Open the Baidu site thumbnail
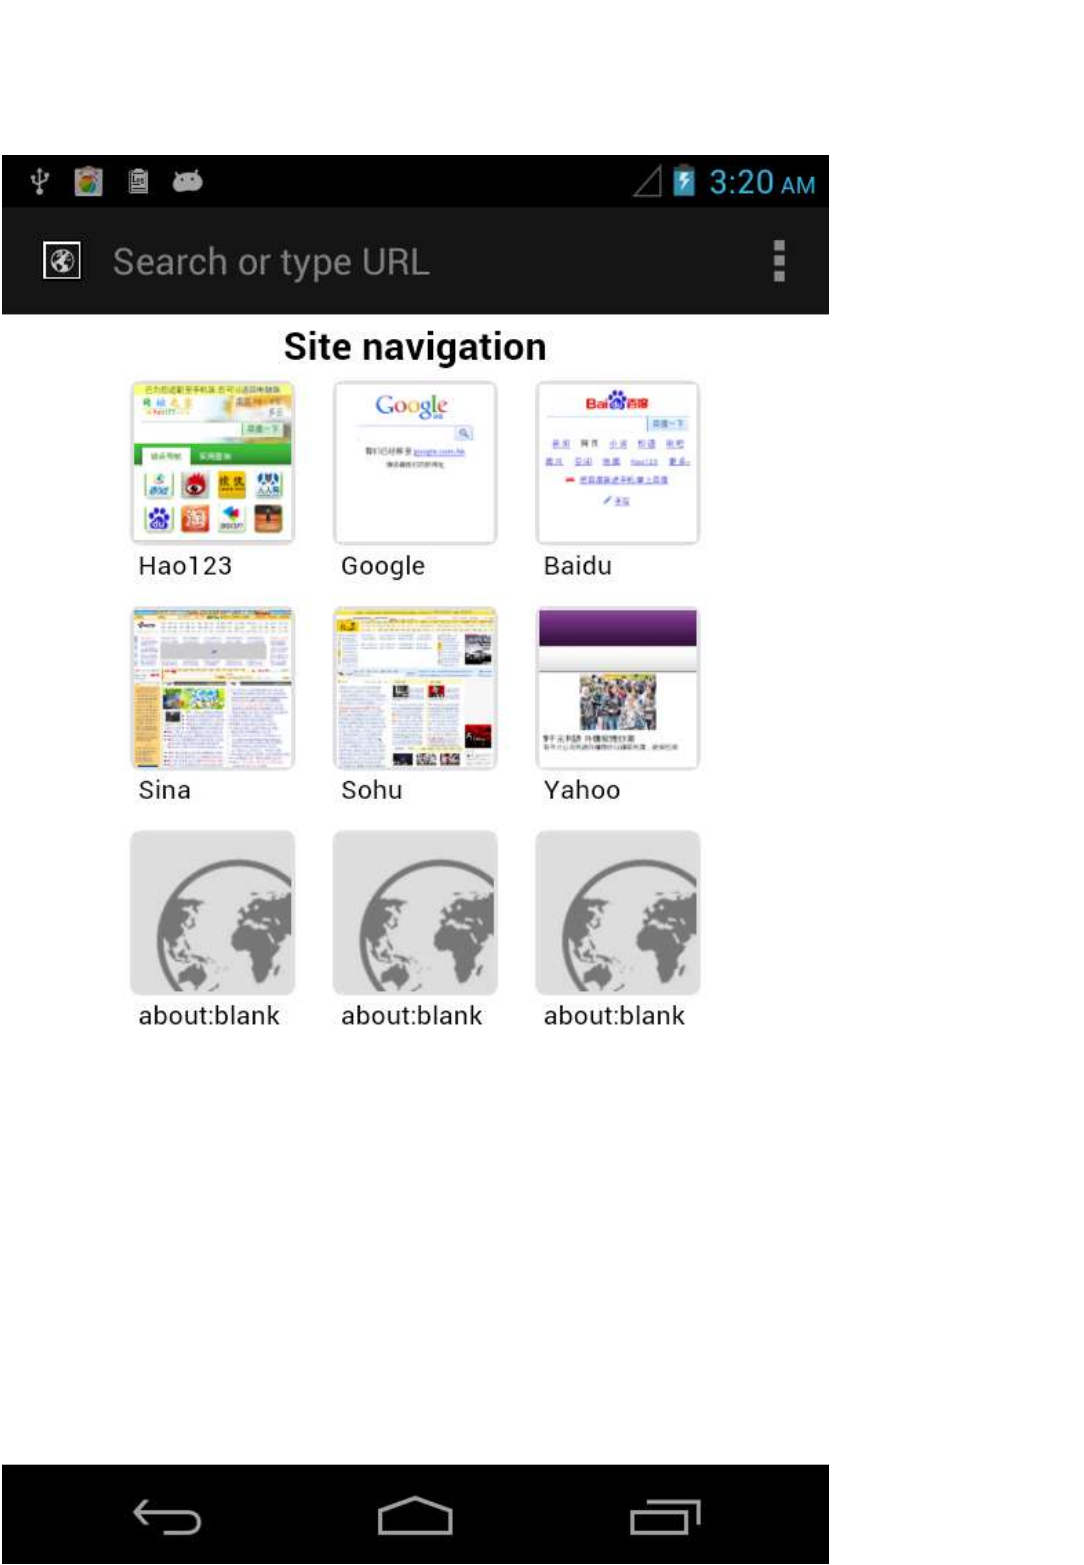 618,463
